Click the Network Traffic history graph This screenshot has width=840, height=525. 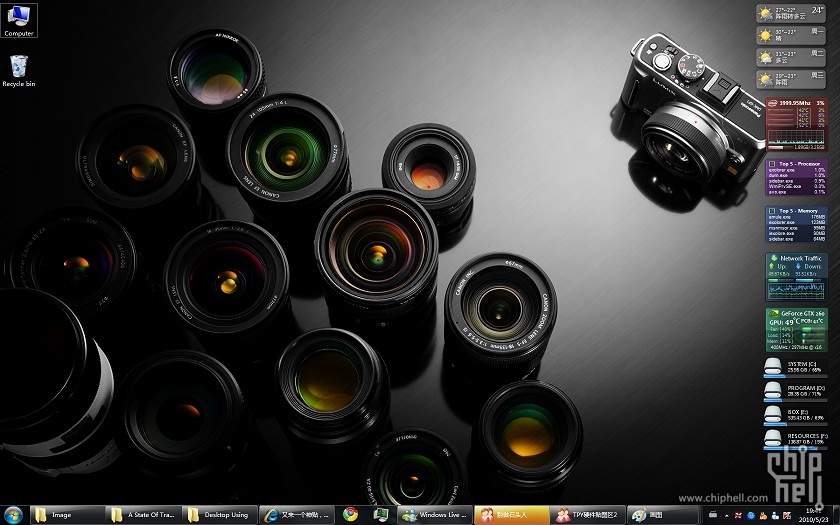click(797, 289)
